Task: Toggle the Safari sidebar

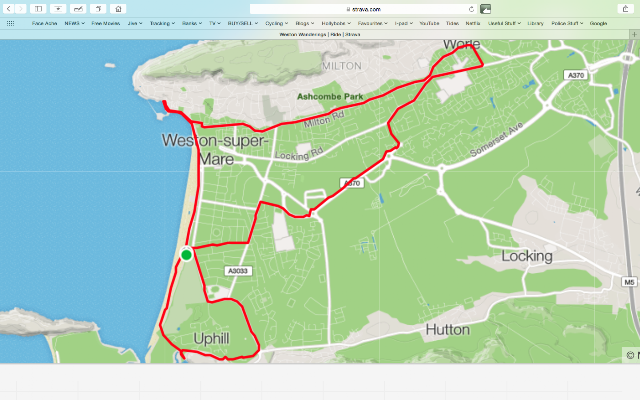Action: [x=38, y=9]
